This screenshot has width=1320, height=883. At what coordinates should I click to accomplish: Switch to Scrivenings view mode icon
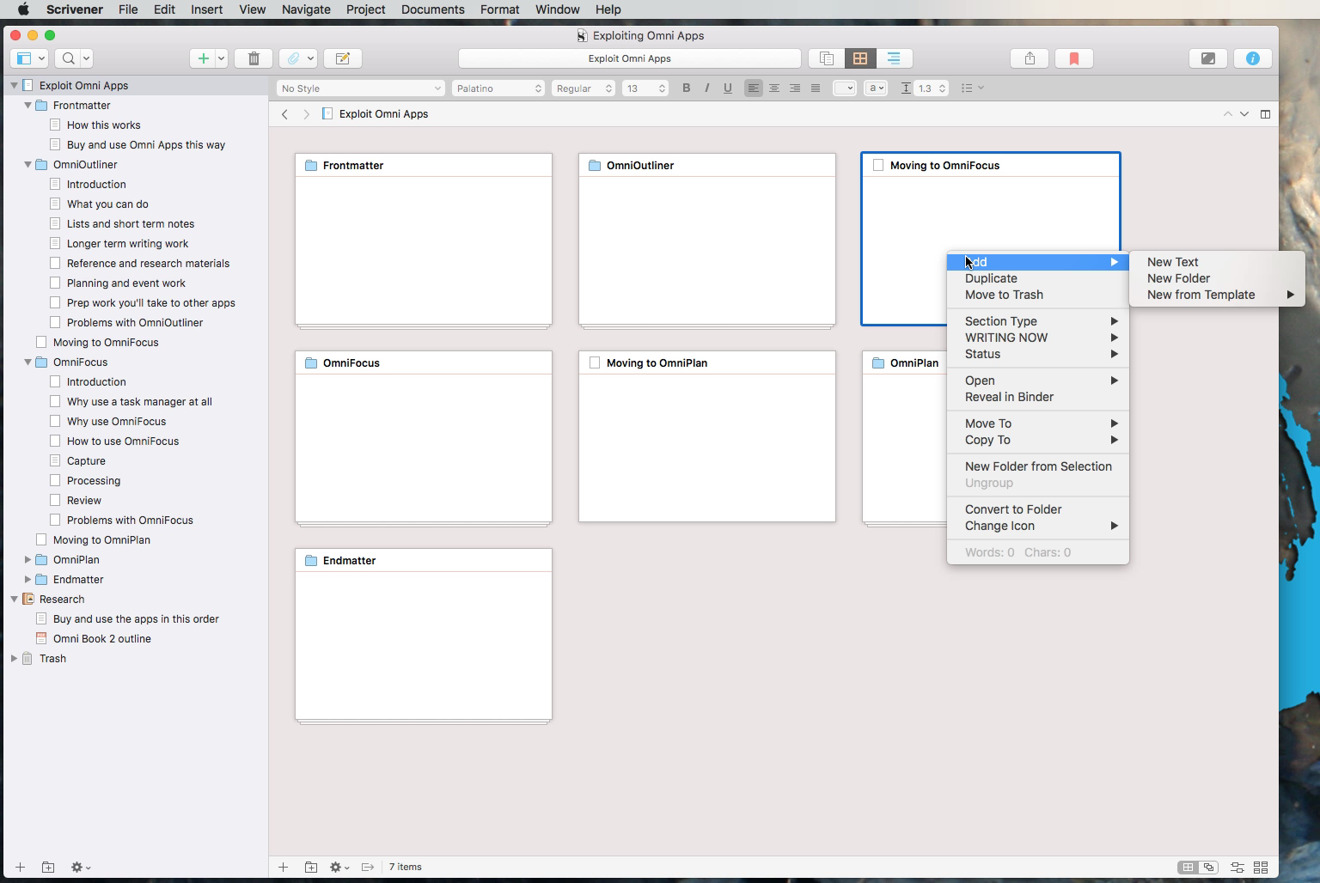point(826,58)
